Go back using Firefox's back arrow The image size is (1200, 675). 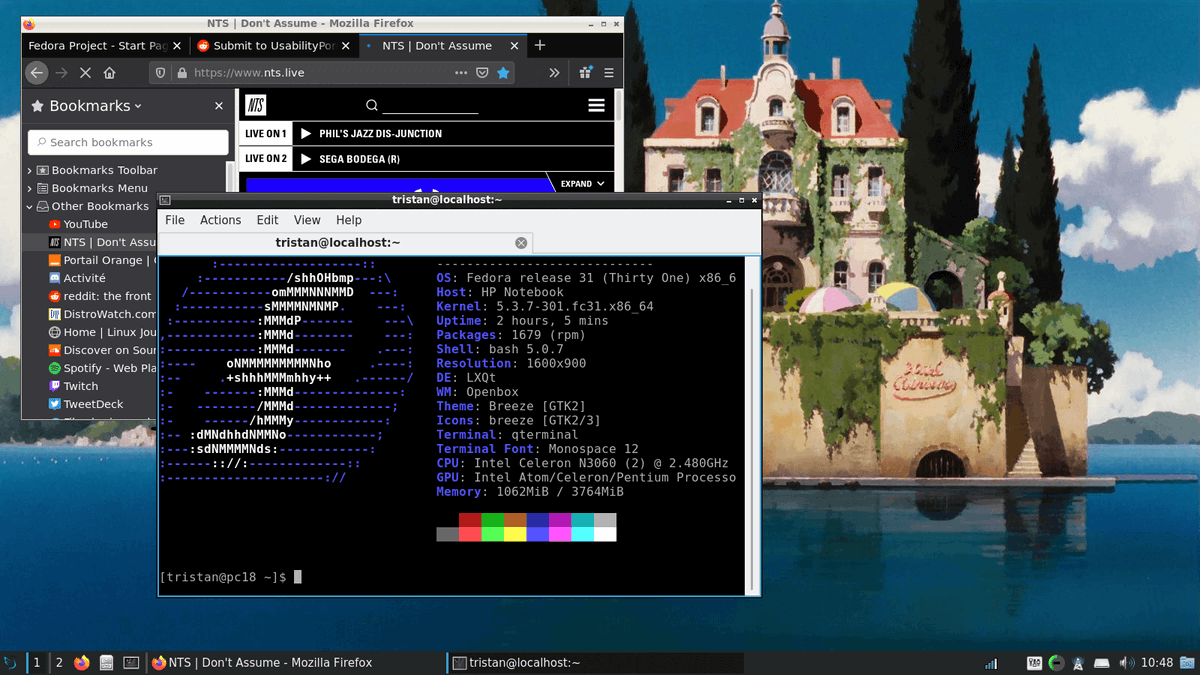[x=36, y=73]
